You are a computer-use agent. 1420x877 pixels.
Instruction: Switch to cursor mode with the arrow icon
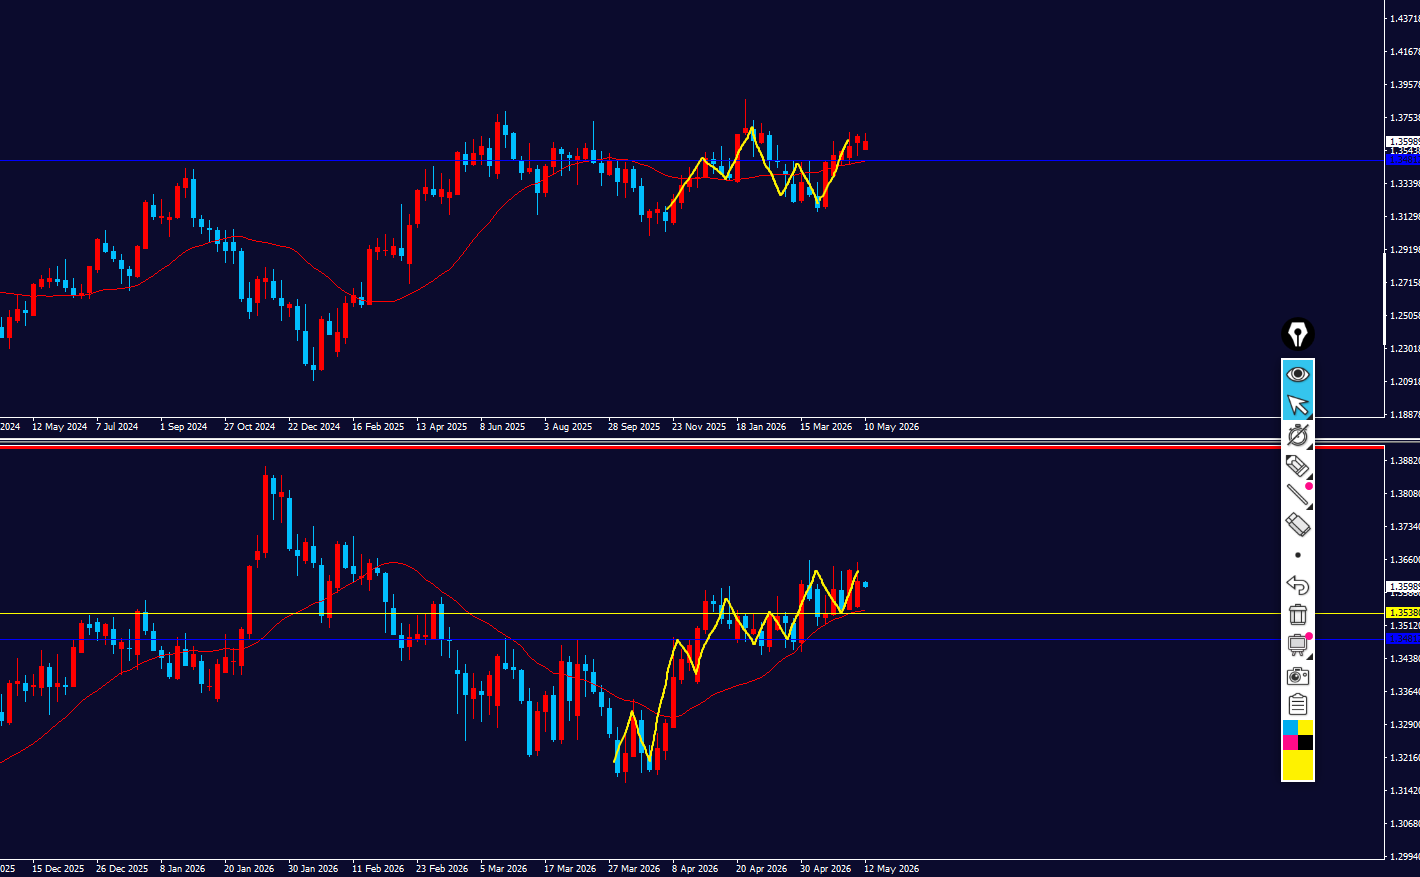(1298, 405)
